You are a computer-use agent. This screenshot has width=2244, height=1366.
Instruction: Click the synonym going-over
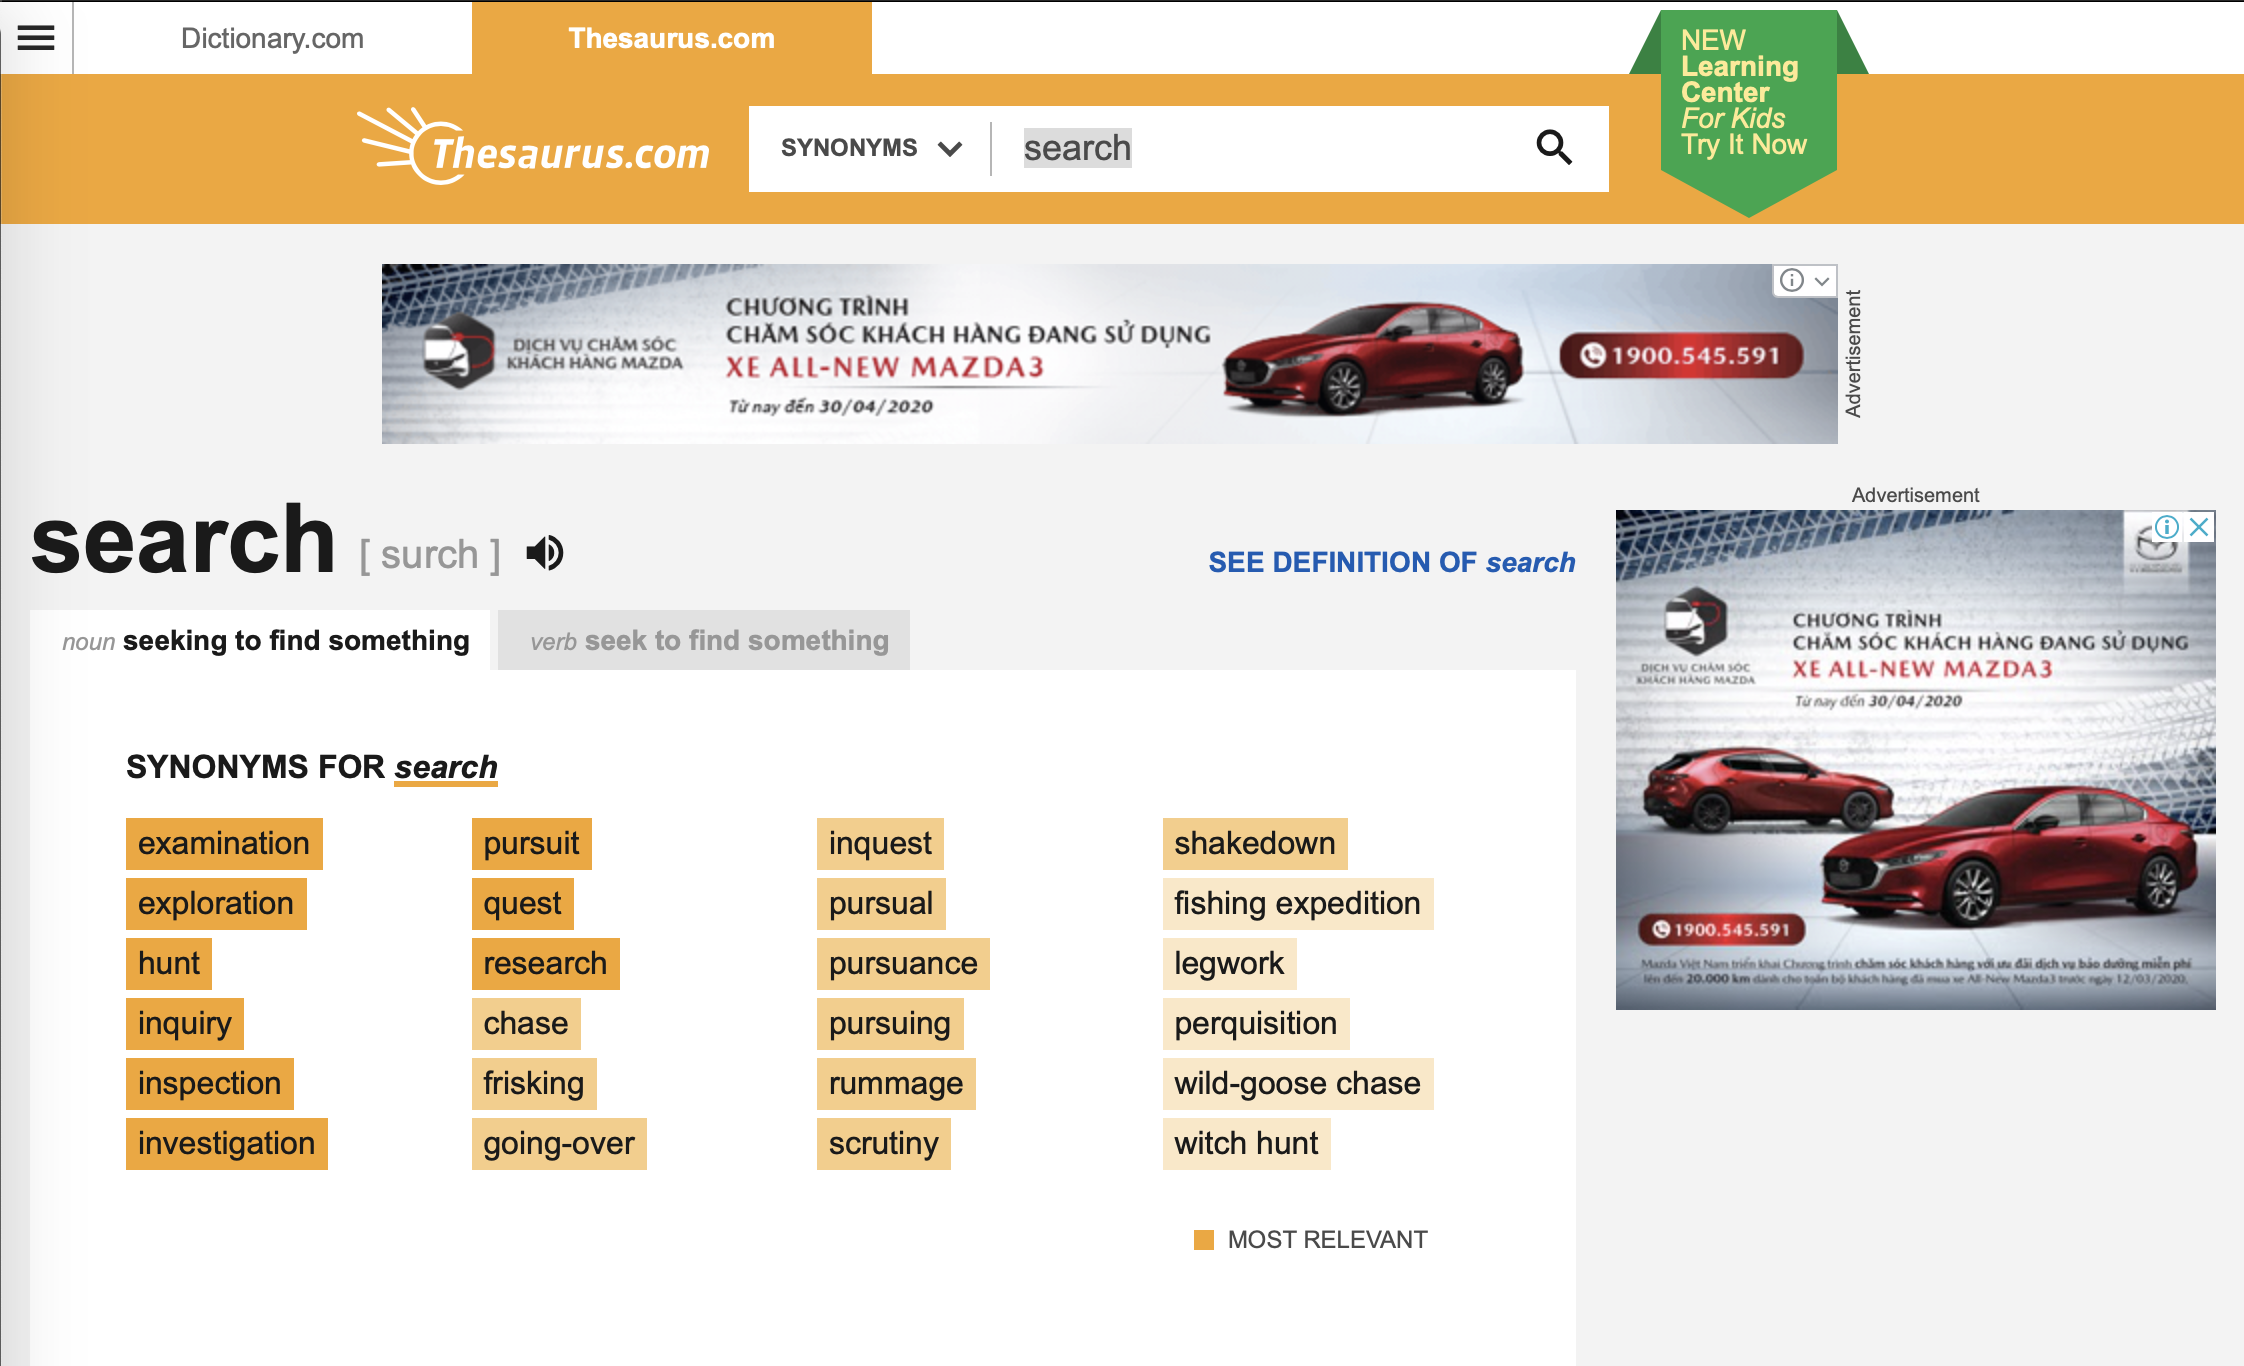click(559, 1144)
